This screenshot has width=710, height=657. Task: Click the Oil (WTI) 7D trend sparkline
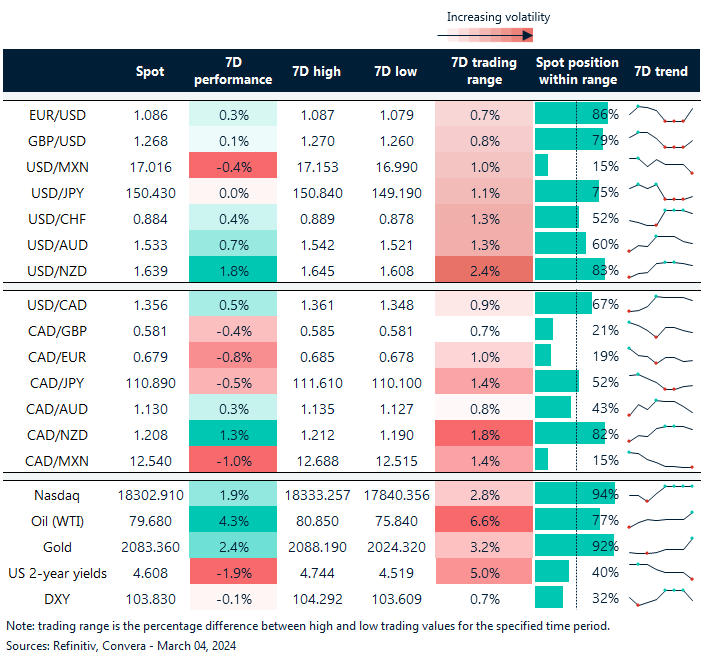pos(660,519)
